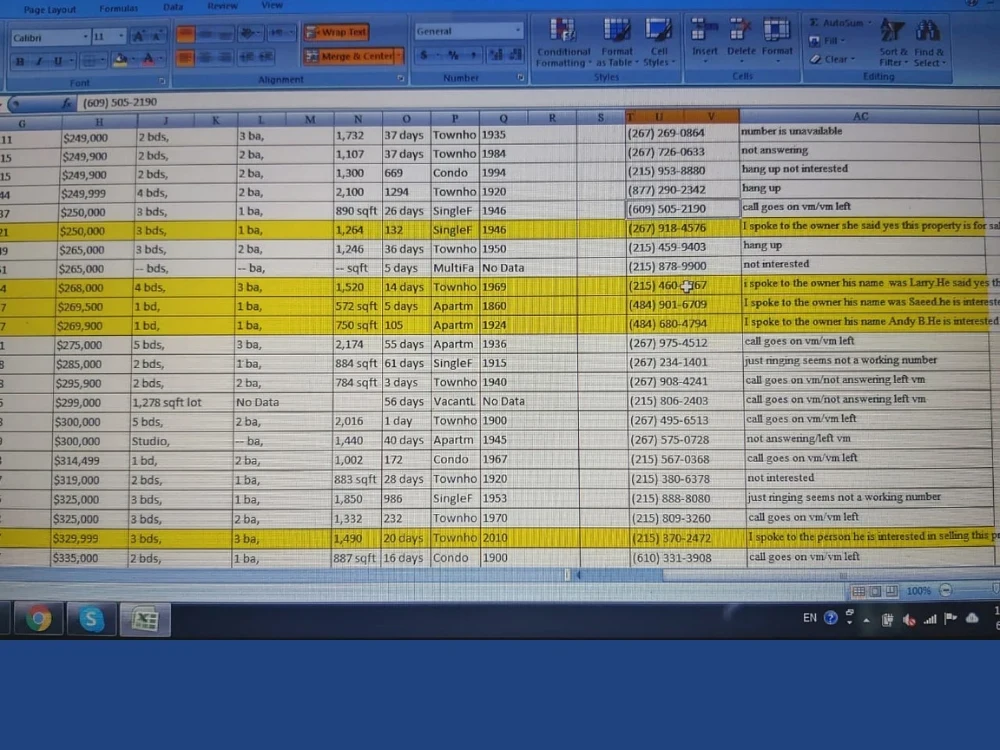Open the Alignment dialog launcher
Screen dimensions: 1000x750
(401, 78)
